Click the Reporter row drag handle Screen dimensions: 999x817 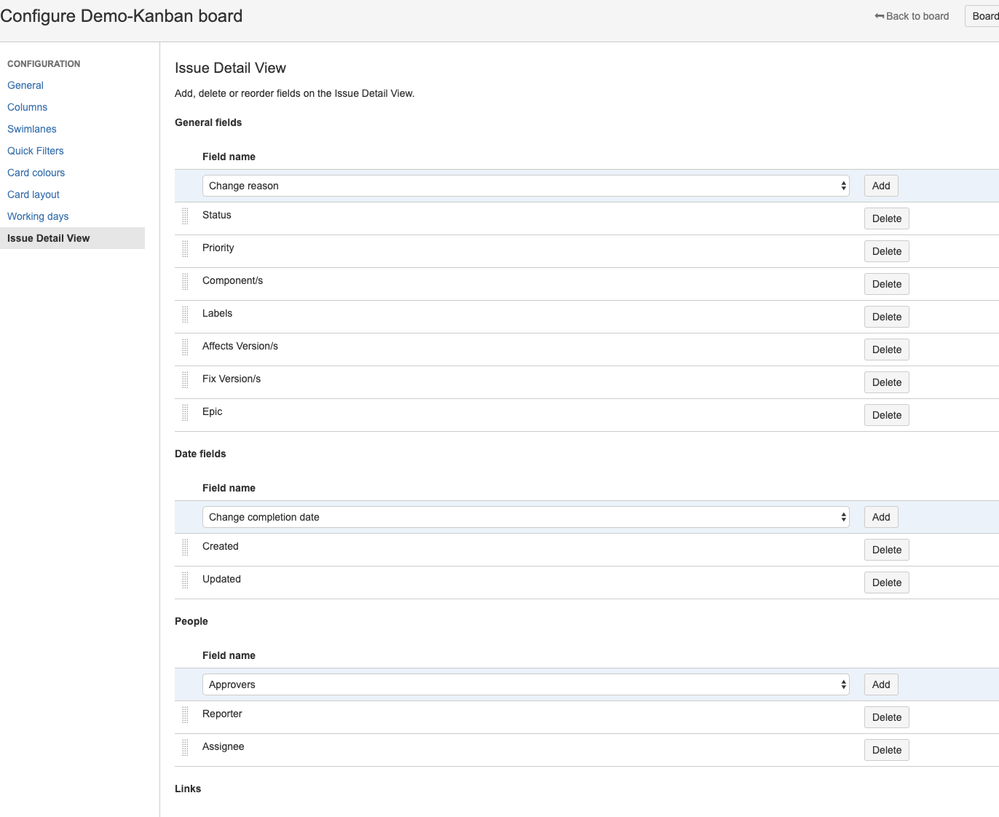tap(185, 713)
